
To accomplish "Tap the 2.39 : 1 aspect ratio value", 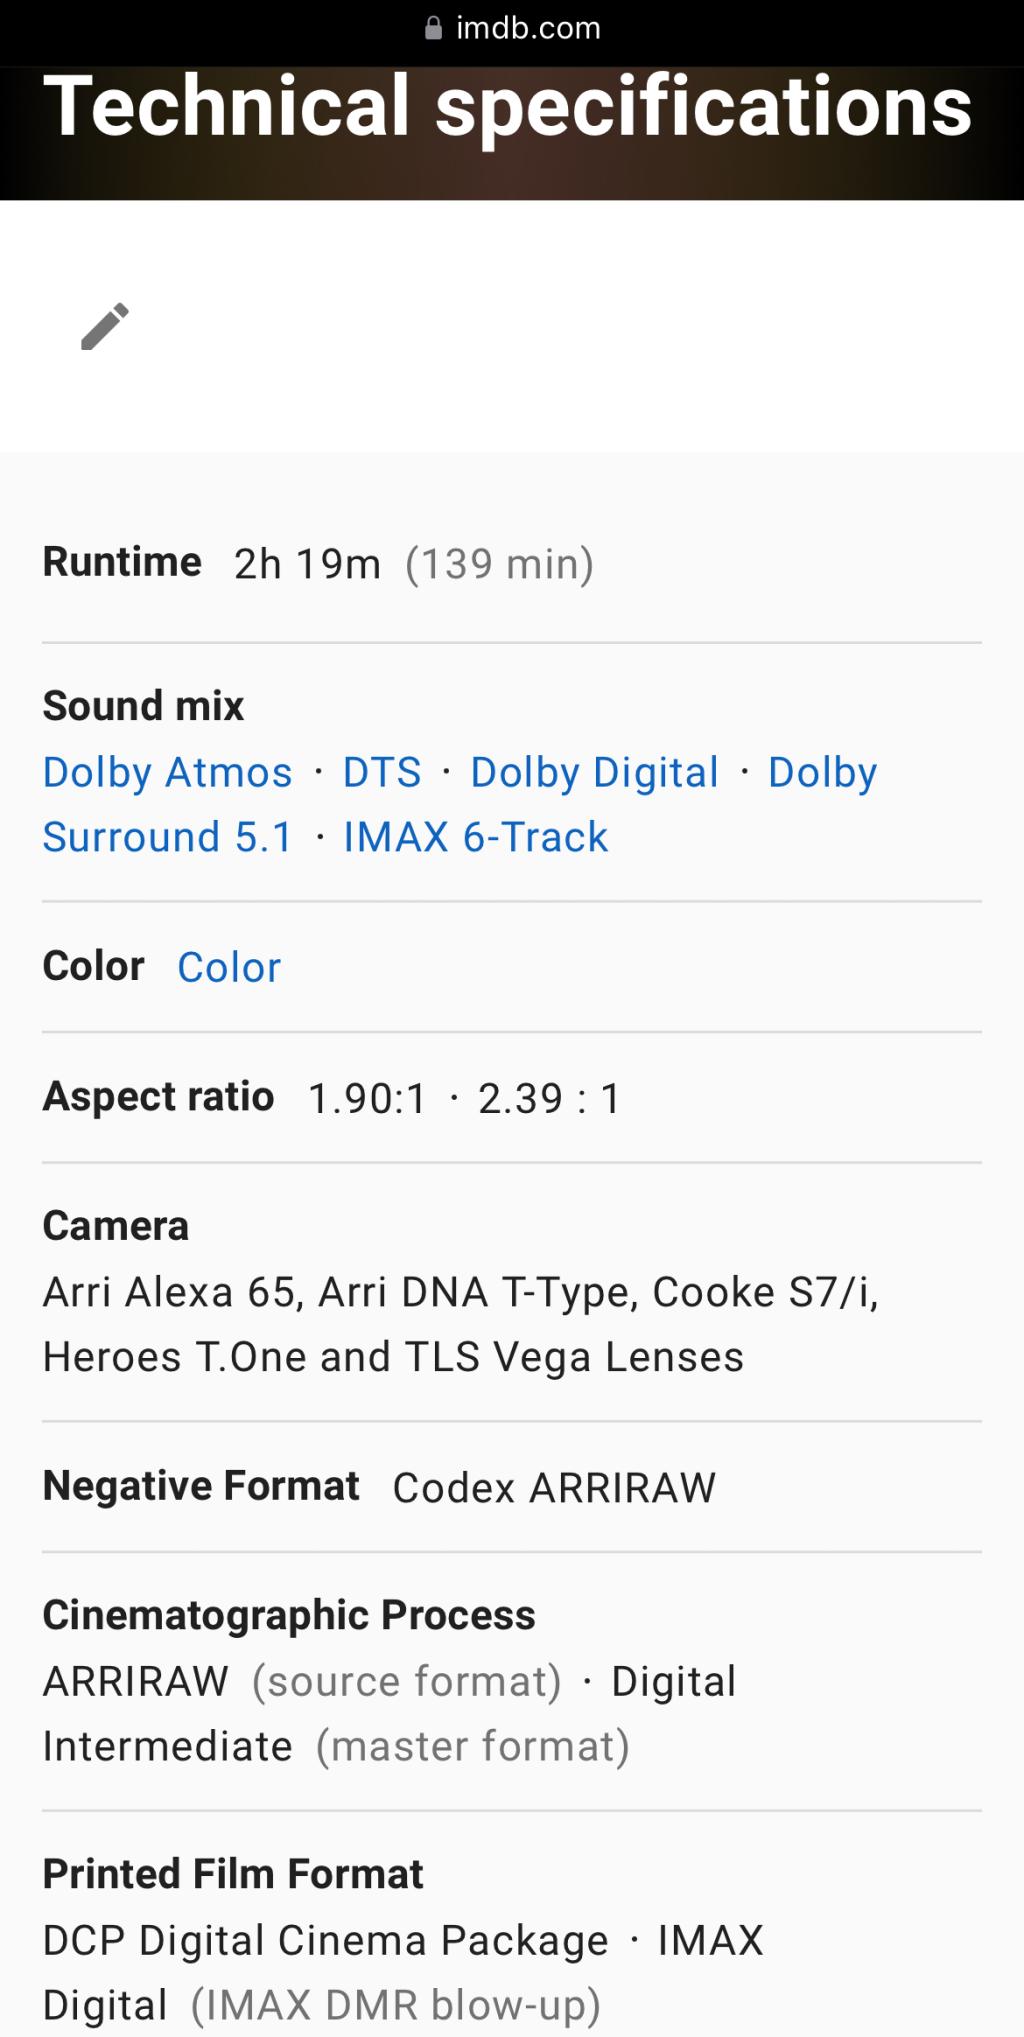I will 550,1099.
